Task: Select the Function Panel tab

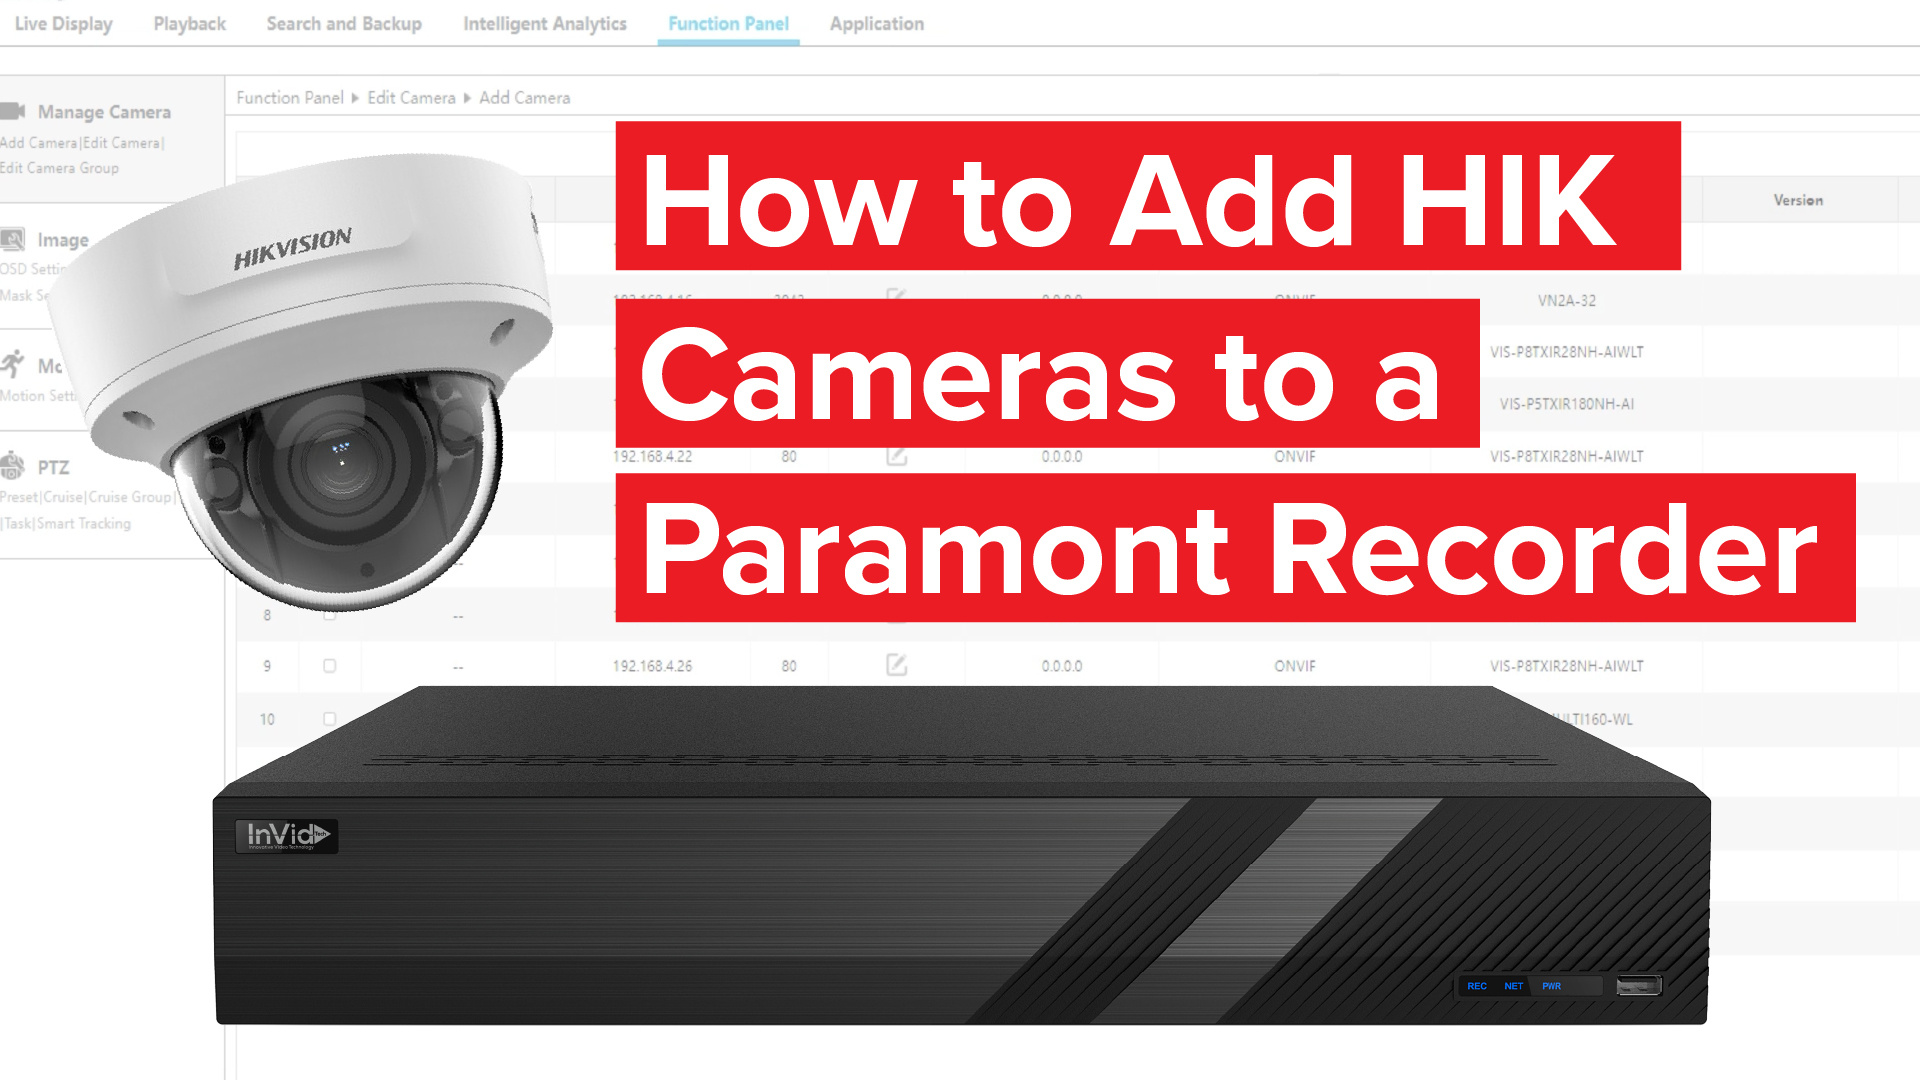Action: coord(728,23)
